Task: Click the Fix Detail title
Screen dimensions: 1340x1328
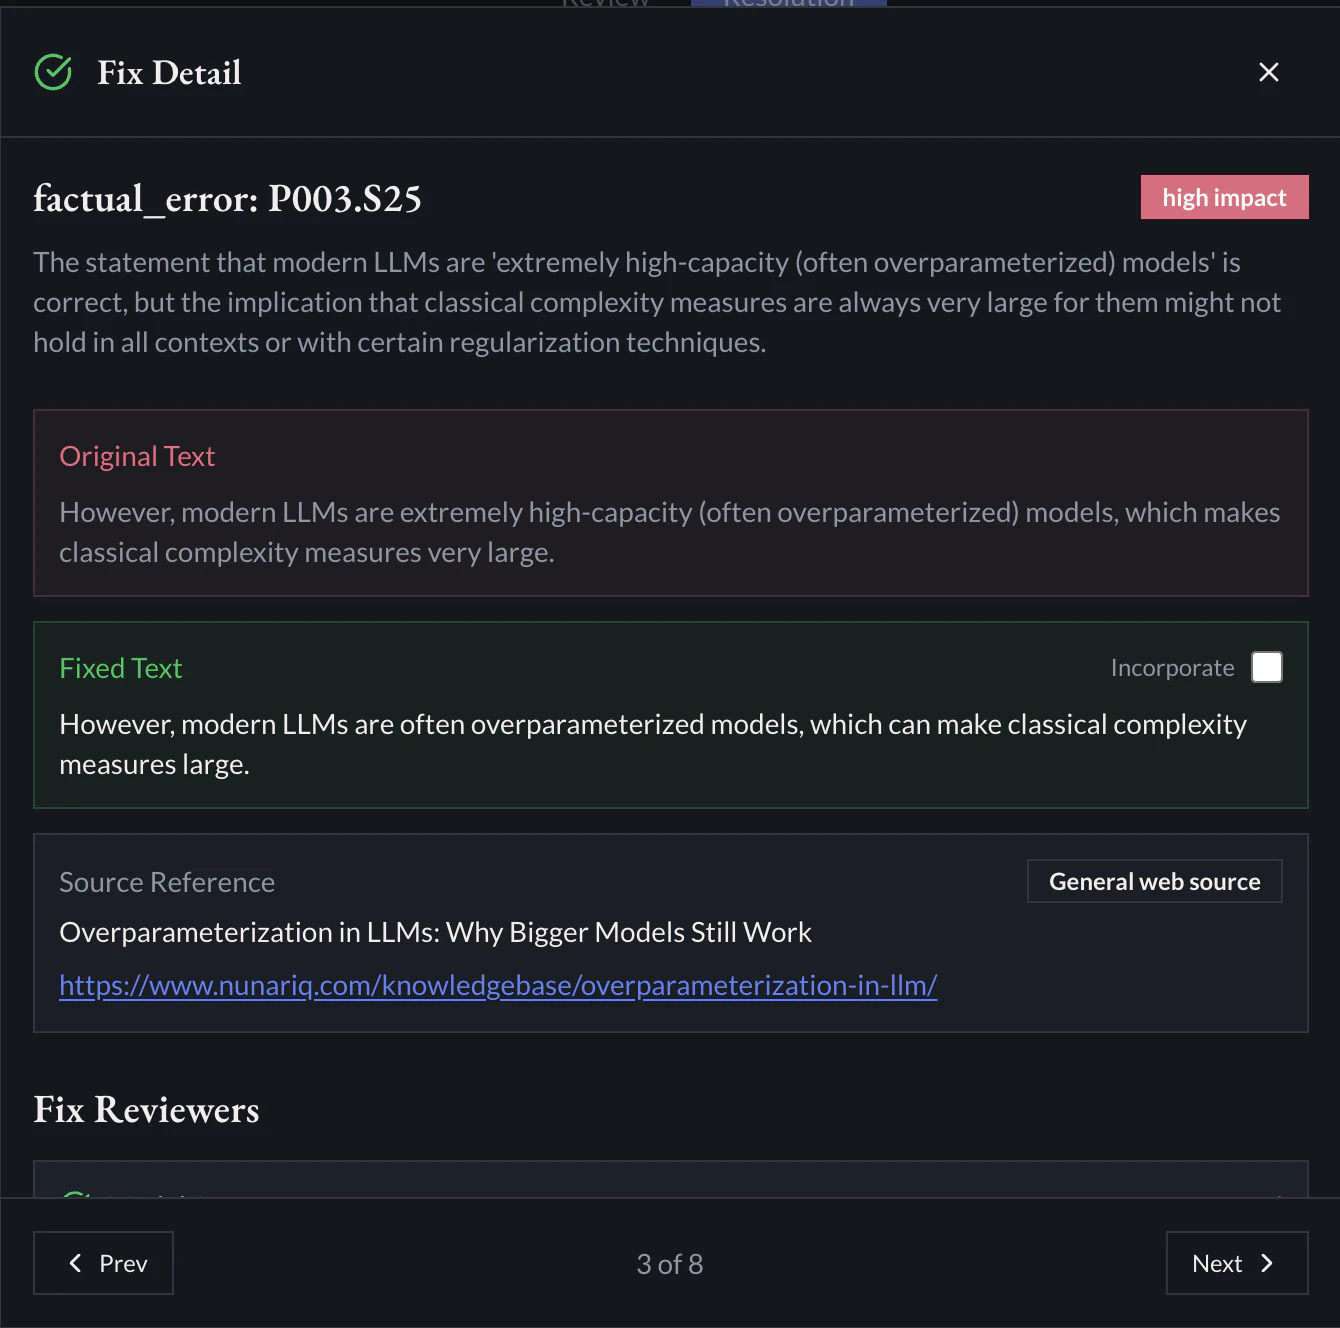Action: [x=169, y=73]
